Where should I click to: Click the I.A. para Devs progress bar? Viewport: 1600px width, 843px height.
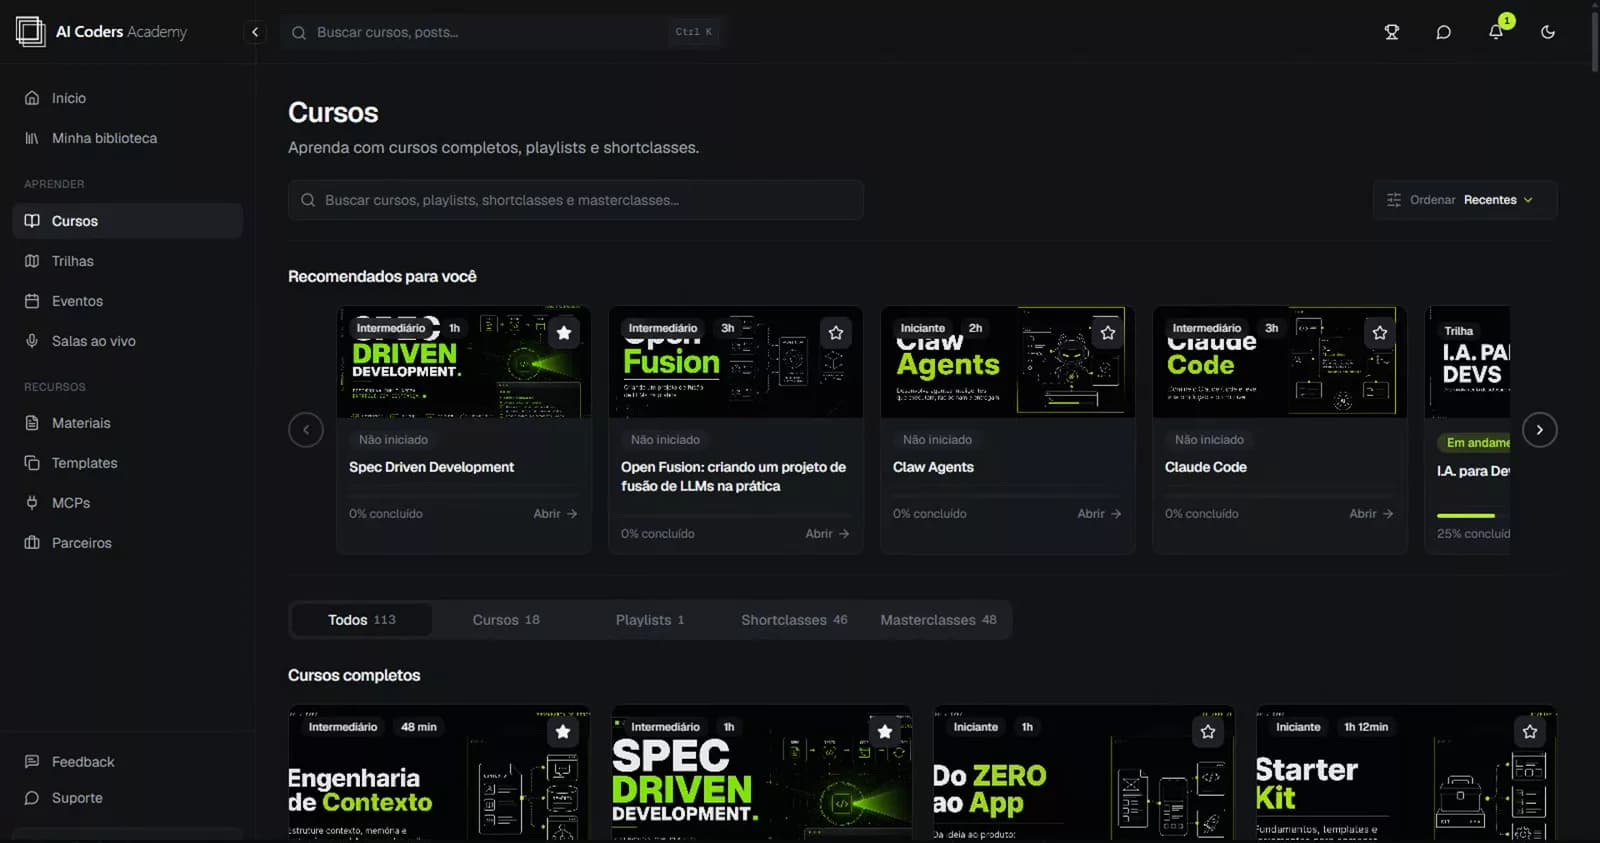point(1473,516)
